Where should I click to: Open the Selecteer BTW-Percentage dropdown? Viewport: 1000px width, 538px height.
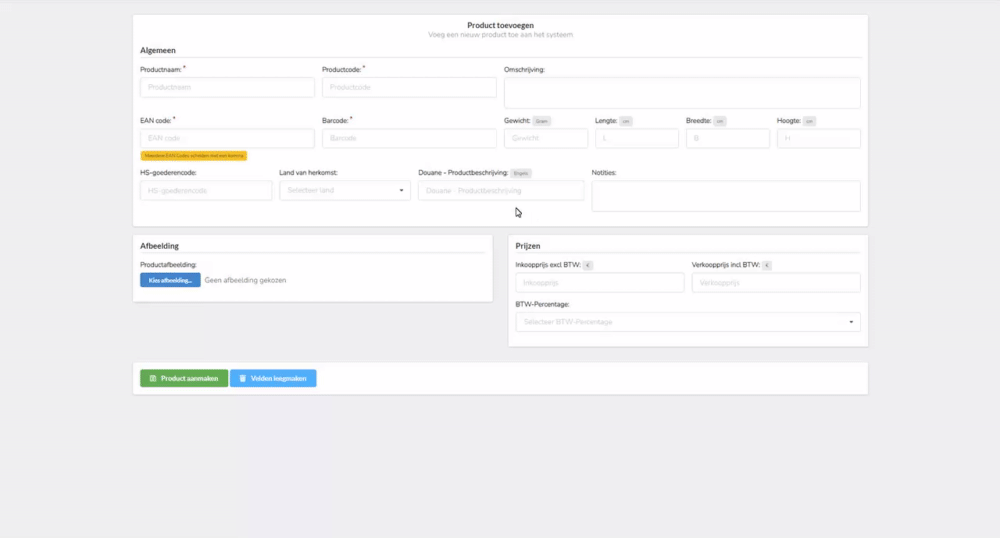pos(688,322)
